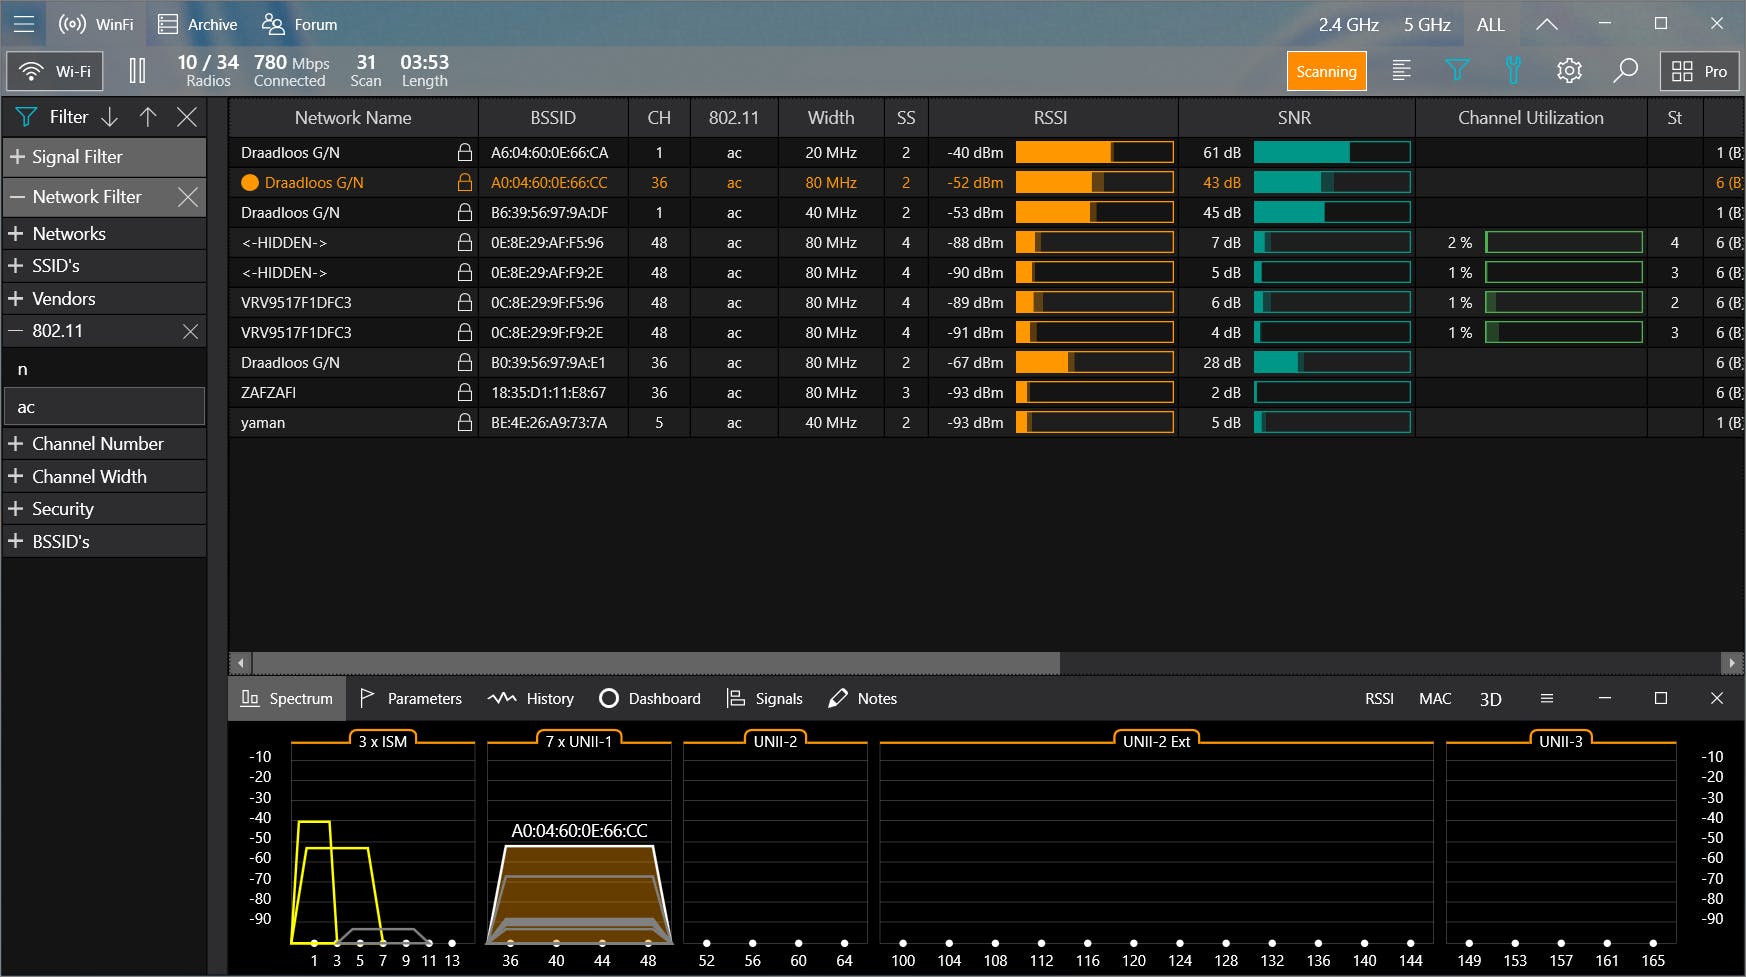Open the Pro layout button
The image size is (1746, 977).
[x=1699, y=71]
